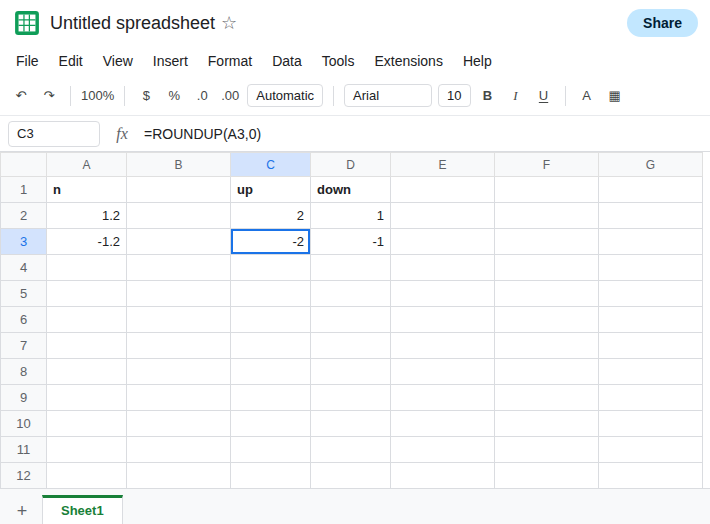This screenshot has width=710, height=524.
Task: Increase decimal places (.00)
Action: [x=230, y=96]
